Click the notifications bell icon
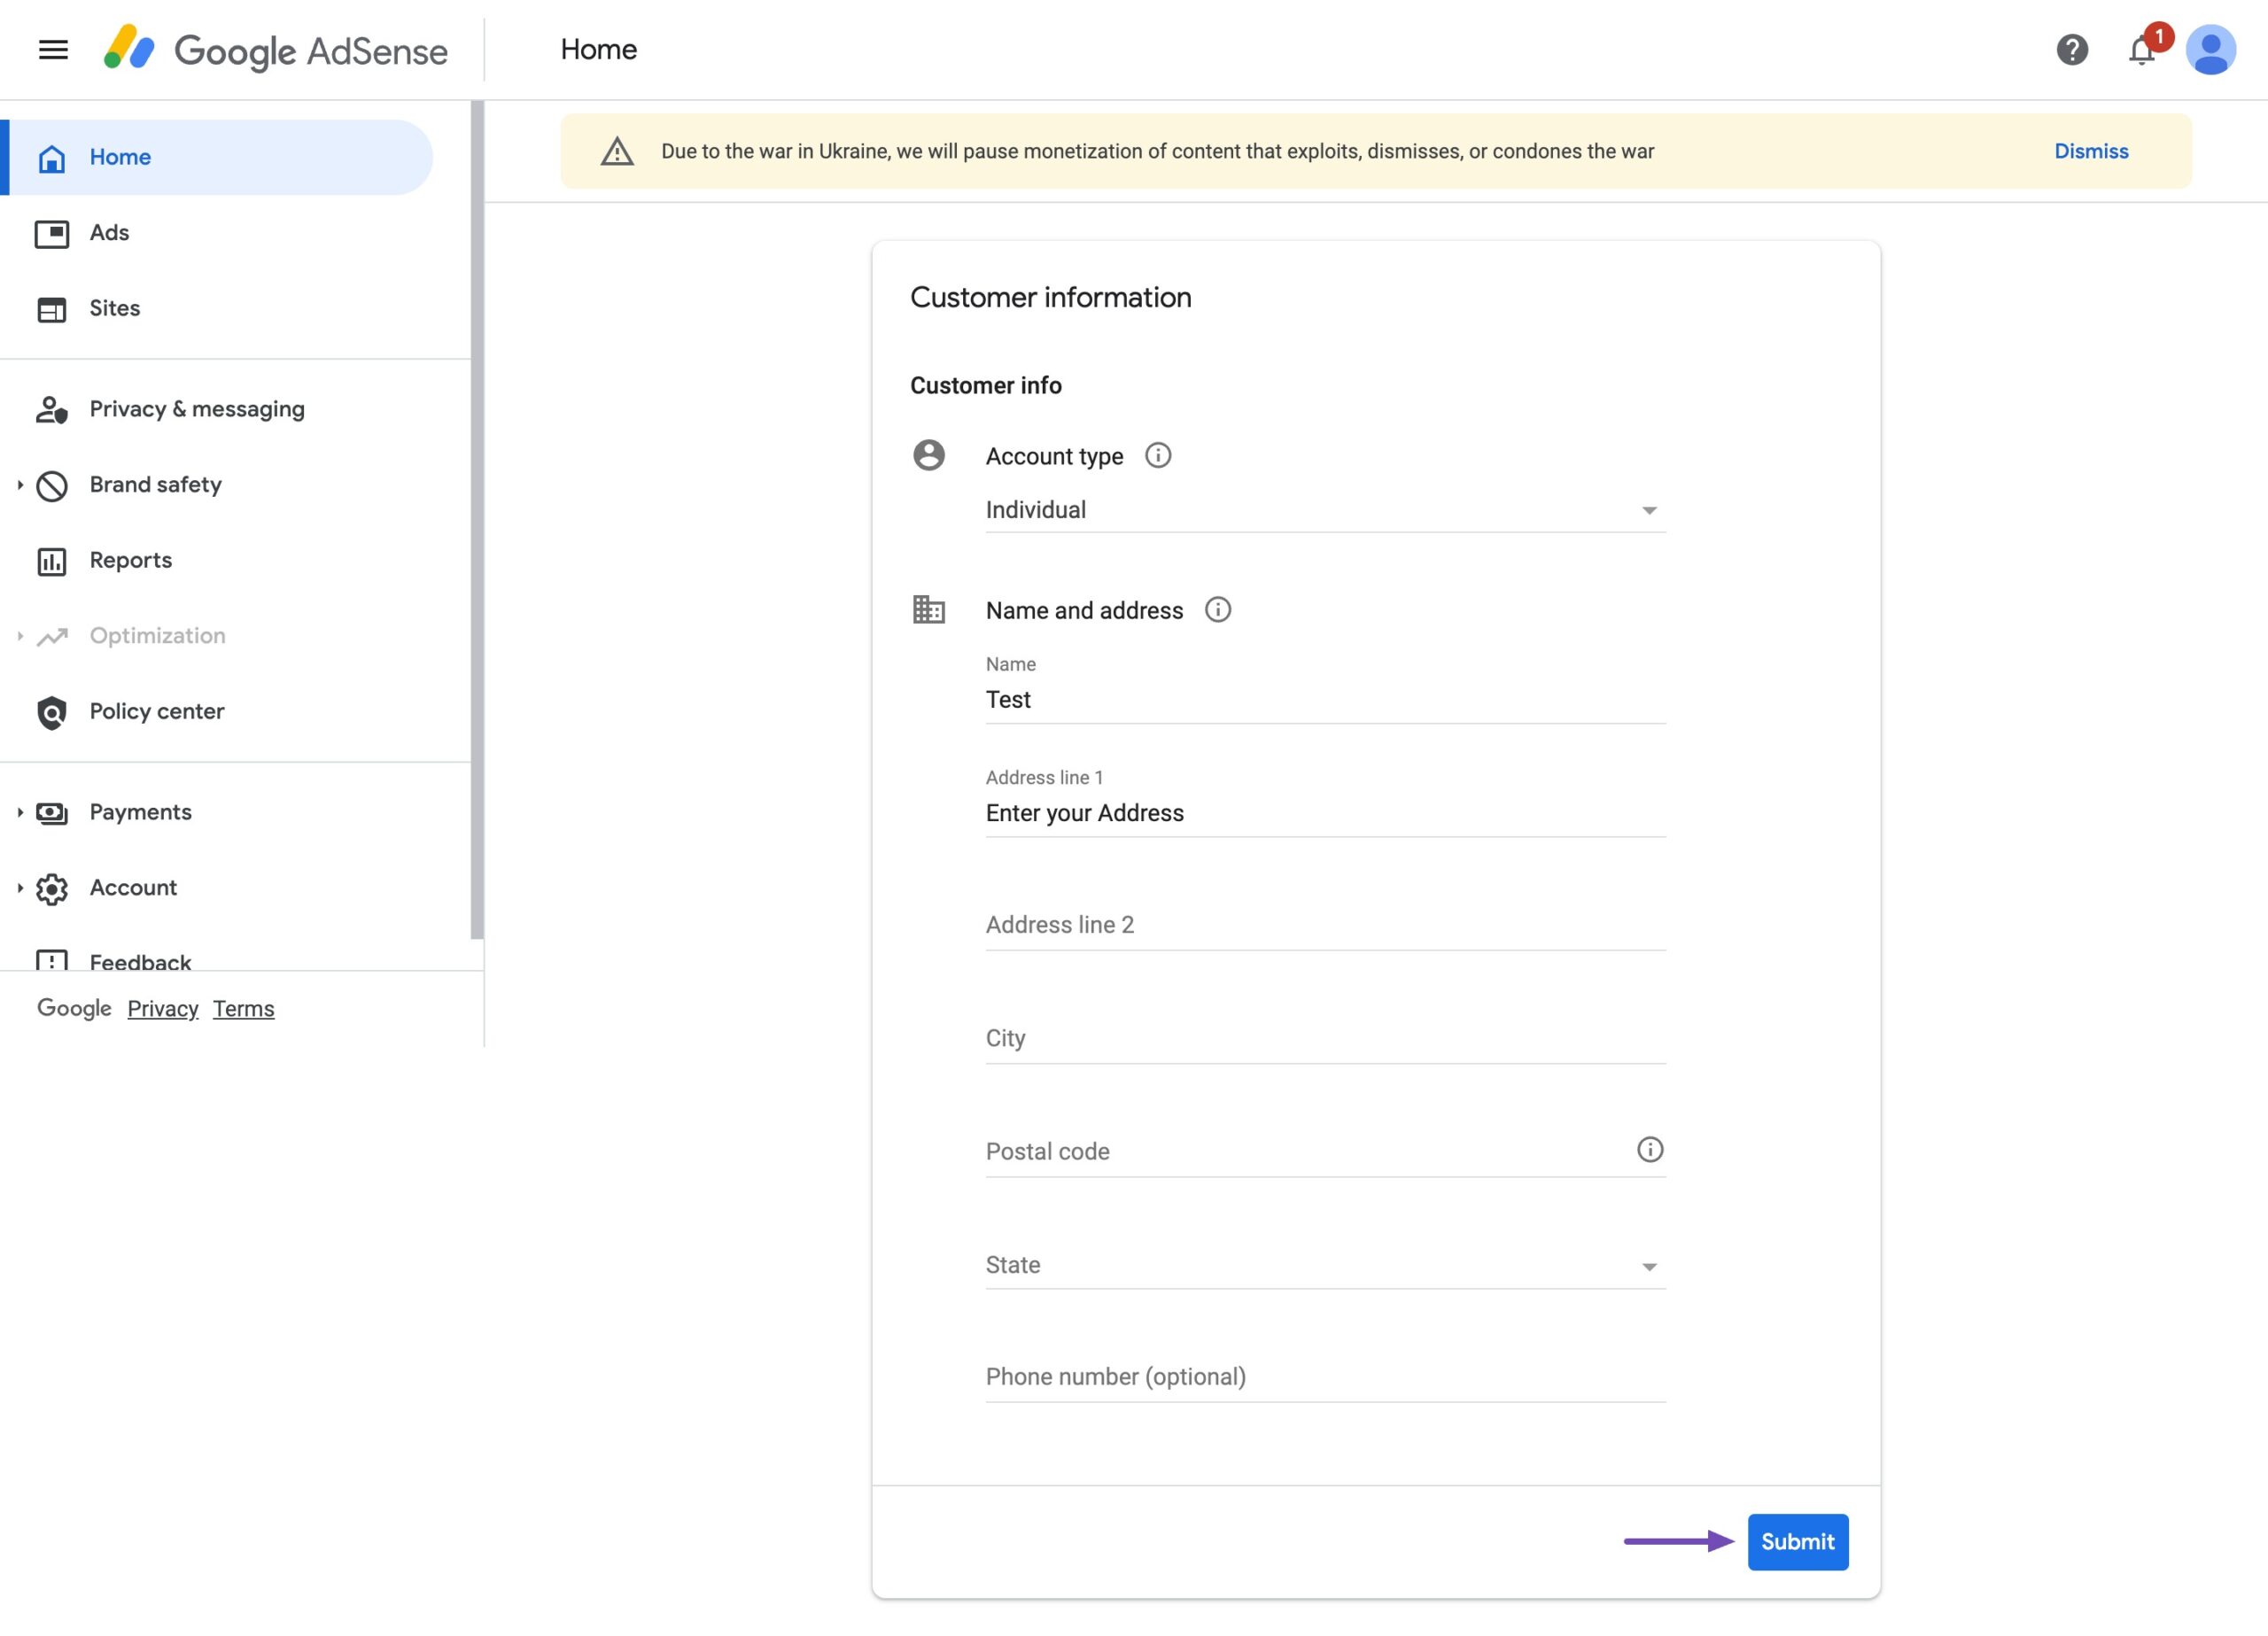2268x1636 pixels. [2141, 48]
